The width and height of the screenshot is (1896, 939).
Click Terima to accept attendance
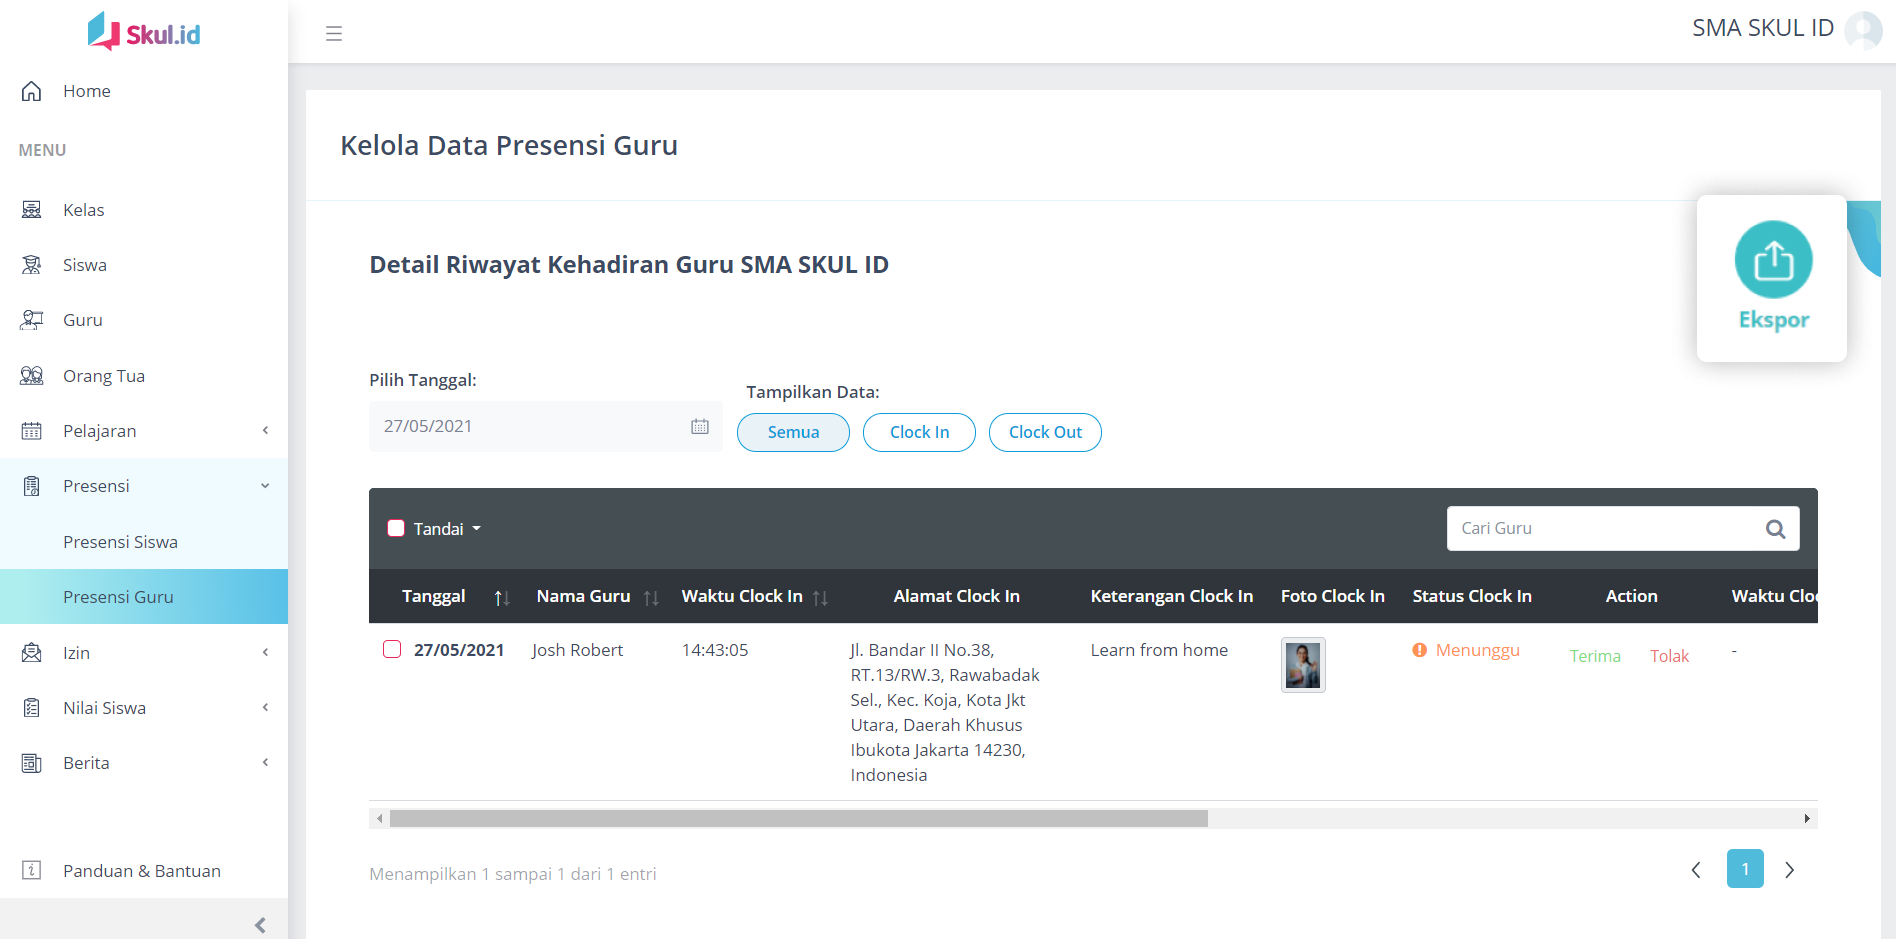1595,656
